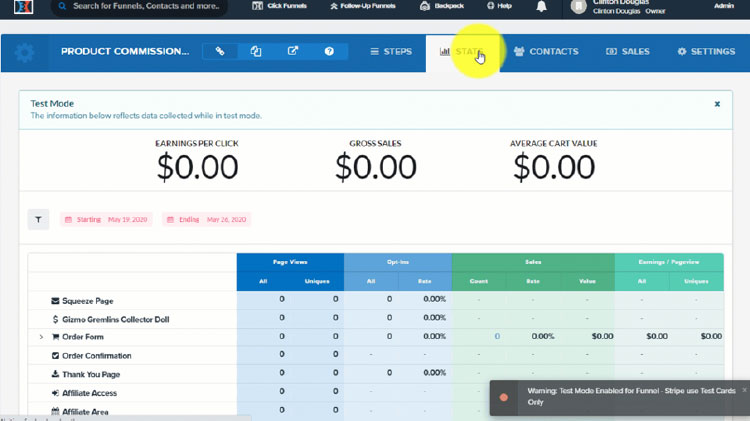Open Clinton Douglas account avatar
Screen dimensions: 750x421
click(x=578, y=6)
